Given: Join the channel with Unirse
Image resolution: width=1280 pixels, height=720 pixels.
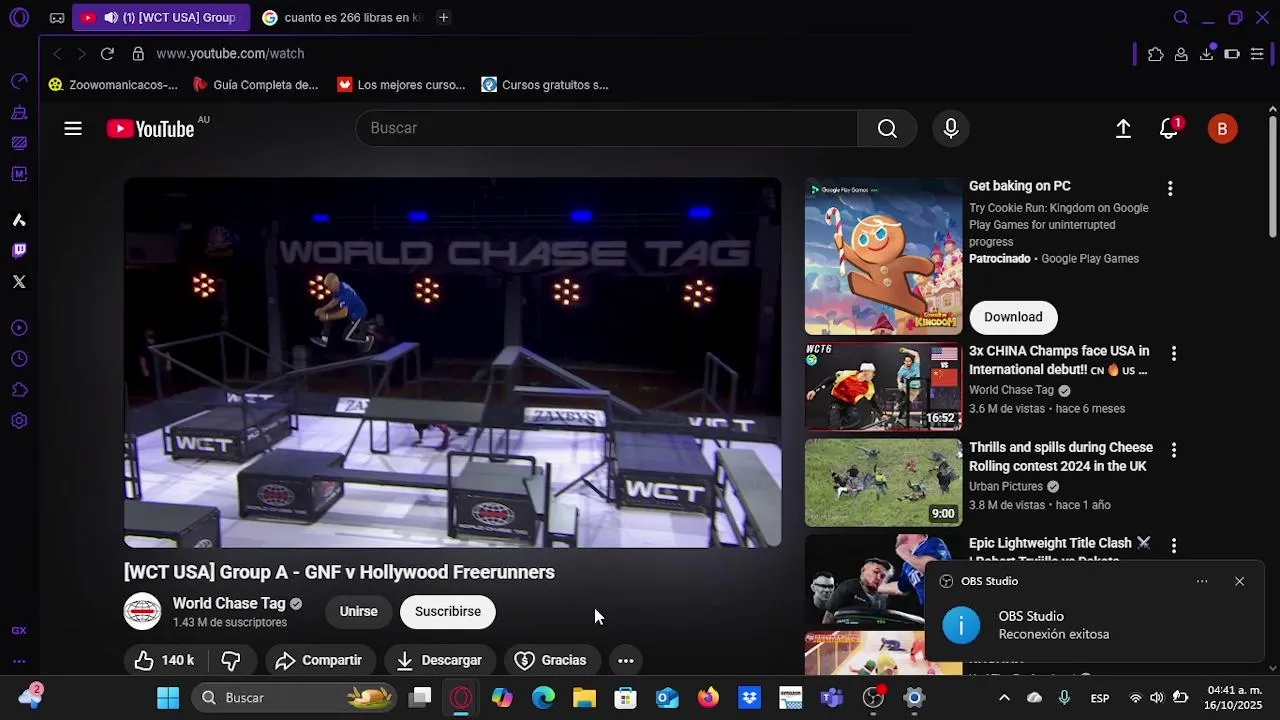Looking at the screenshot, I should [x=358, y=611].
